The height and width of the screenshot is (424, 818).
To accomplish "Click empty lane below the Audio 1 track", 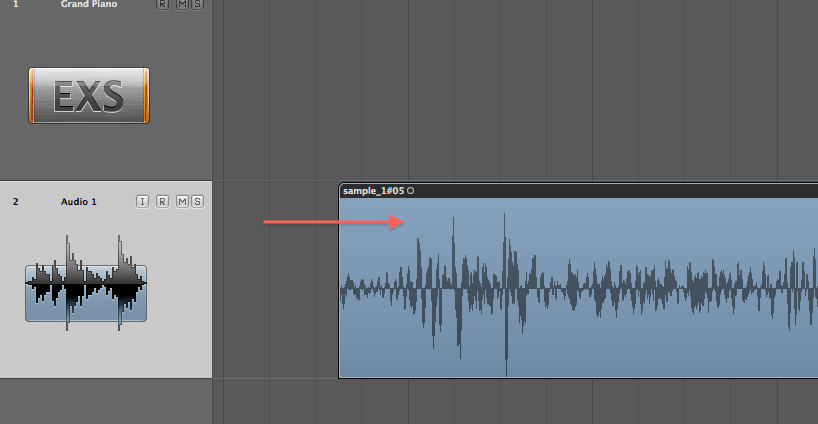I will coord(500,402).
